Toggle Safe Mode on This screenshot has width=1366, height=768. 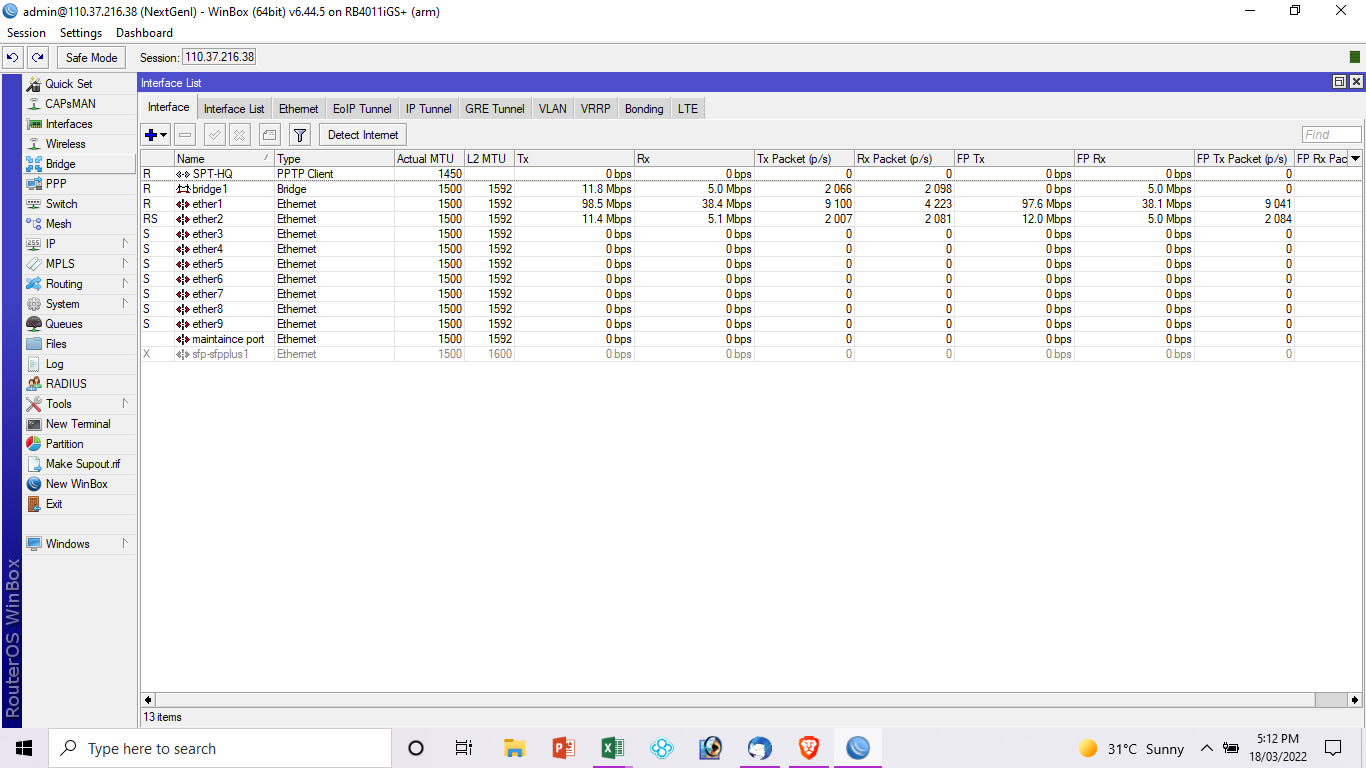click(x=91, y=58)
